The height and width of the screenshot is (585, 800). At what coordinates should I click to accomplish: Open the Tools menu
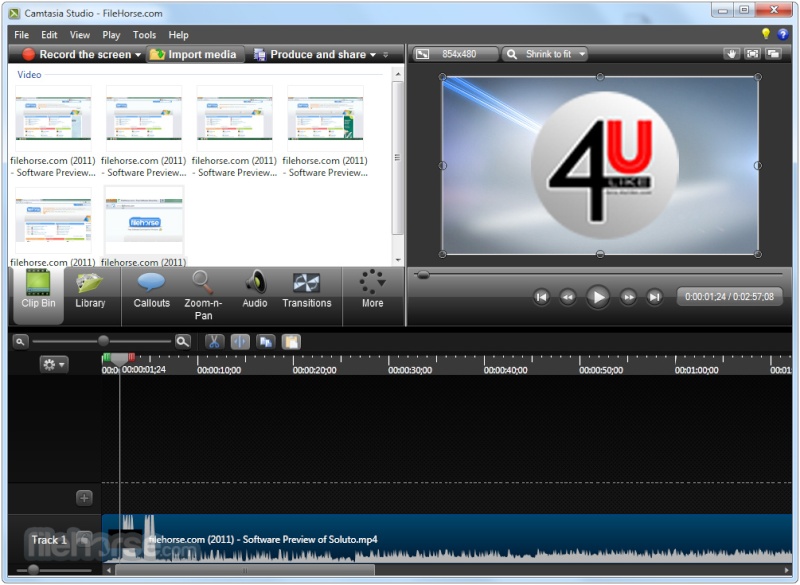(144, 35)
